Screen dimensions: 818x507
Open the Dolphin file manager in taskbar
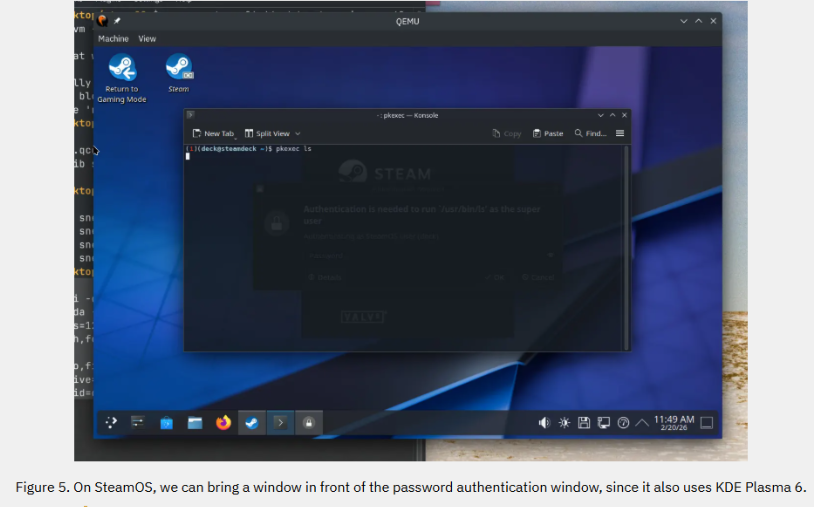[195, 422]
